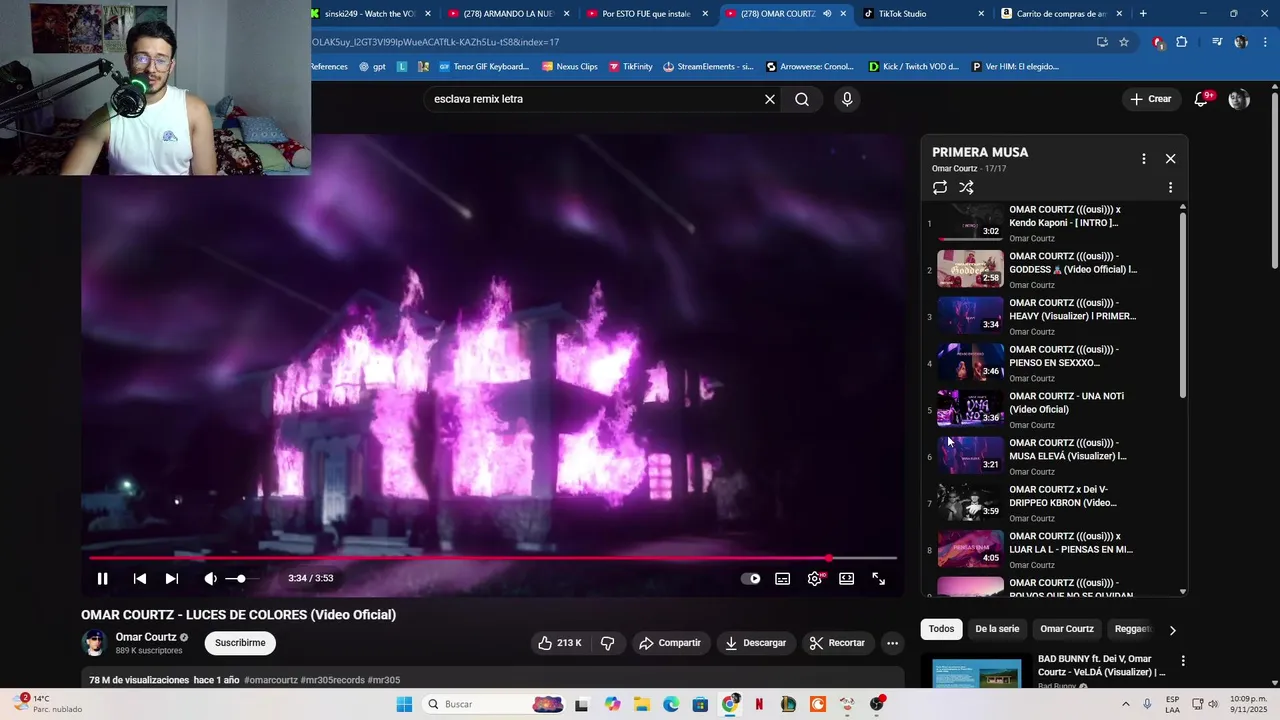Play GODDESS (Video Official) from playlist
1280x720 pixels.
(1050, 270)
